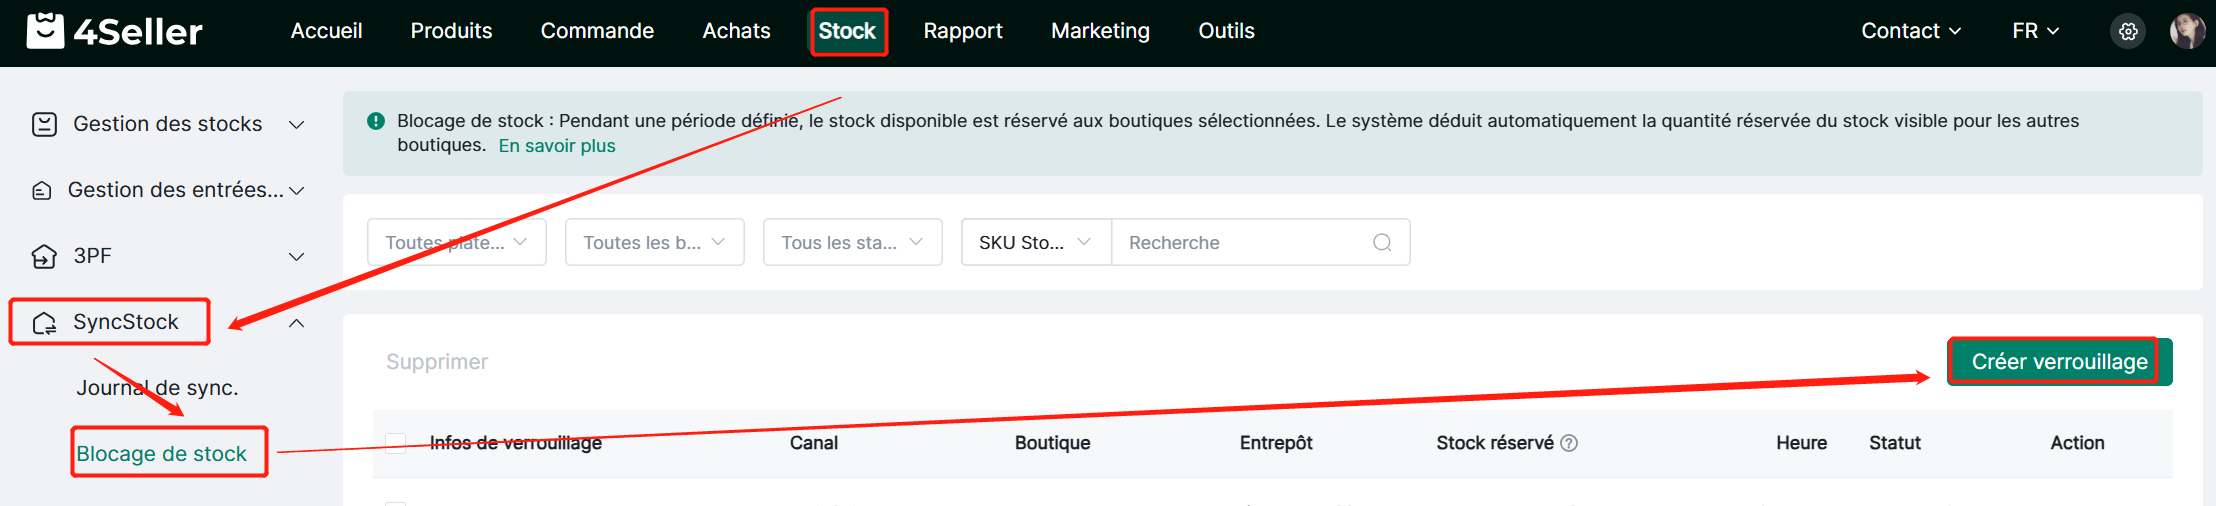Open the Toutes plateformes filter dropdown
This screenshot has height=506, width=2216.
pos(456,243)
